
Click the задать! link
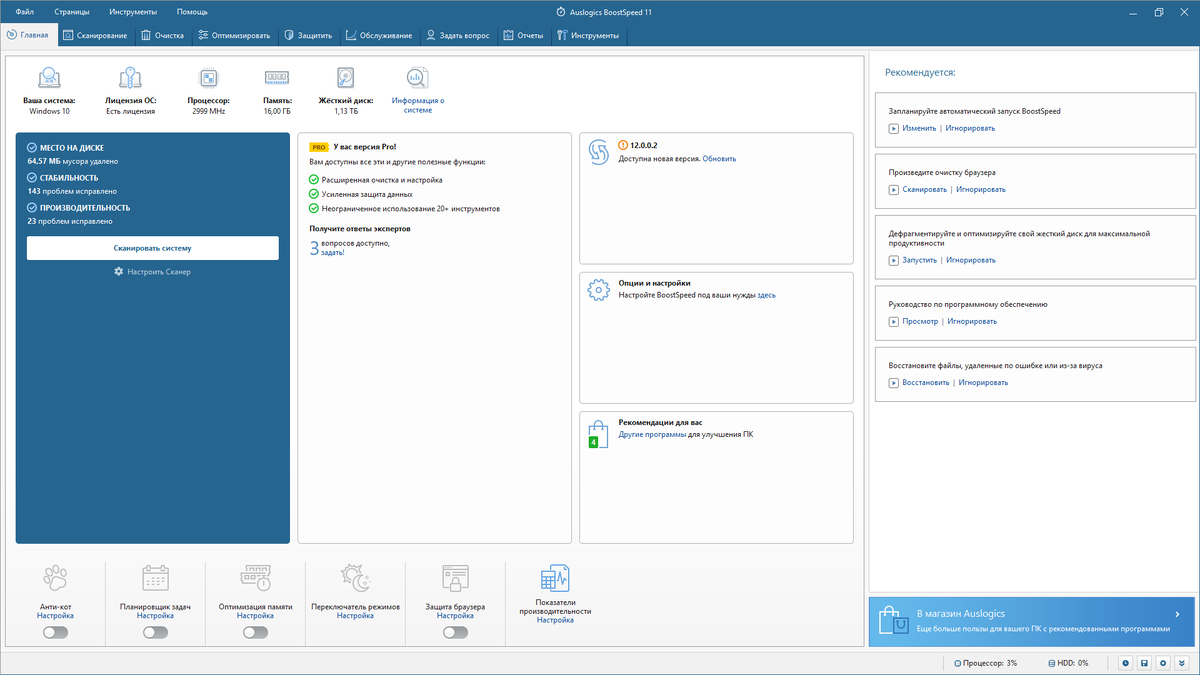point(333,253)
